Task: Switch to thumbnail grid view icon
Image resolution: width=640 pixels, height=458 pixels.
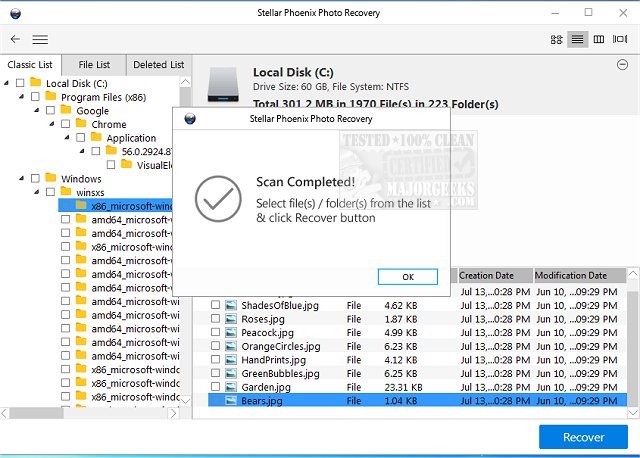Action: pyautogui.click(x=556, y=39)
